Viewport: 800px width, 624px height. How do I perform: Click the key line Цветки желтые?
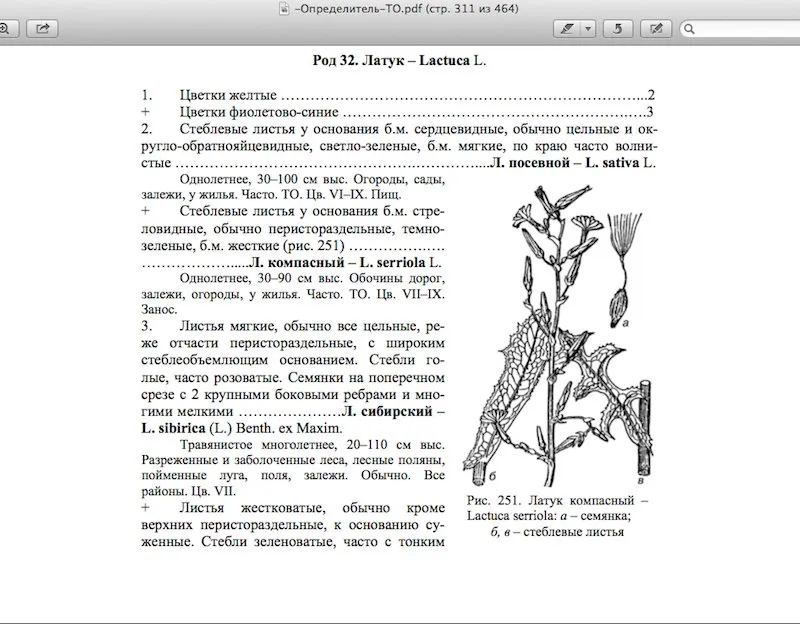pyautogui.click(x=228, y=95)
